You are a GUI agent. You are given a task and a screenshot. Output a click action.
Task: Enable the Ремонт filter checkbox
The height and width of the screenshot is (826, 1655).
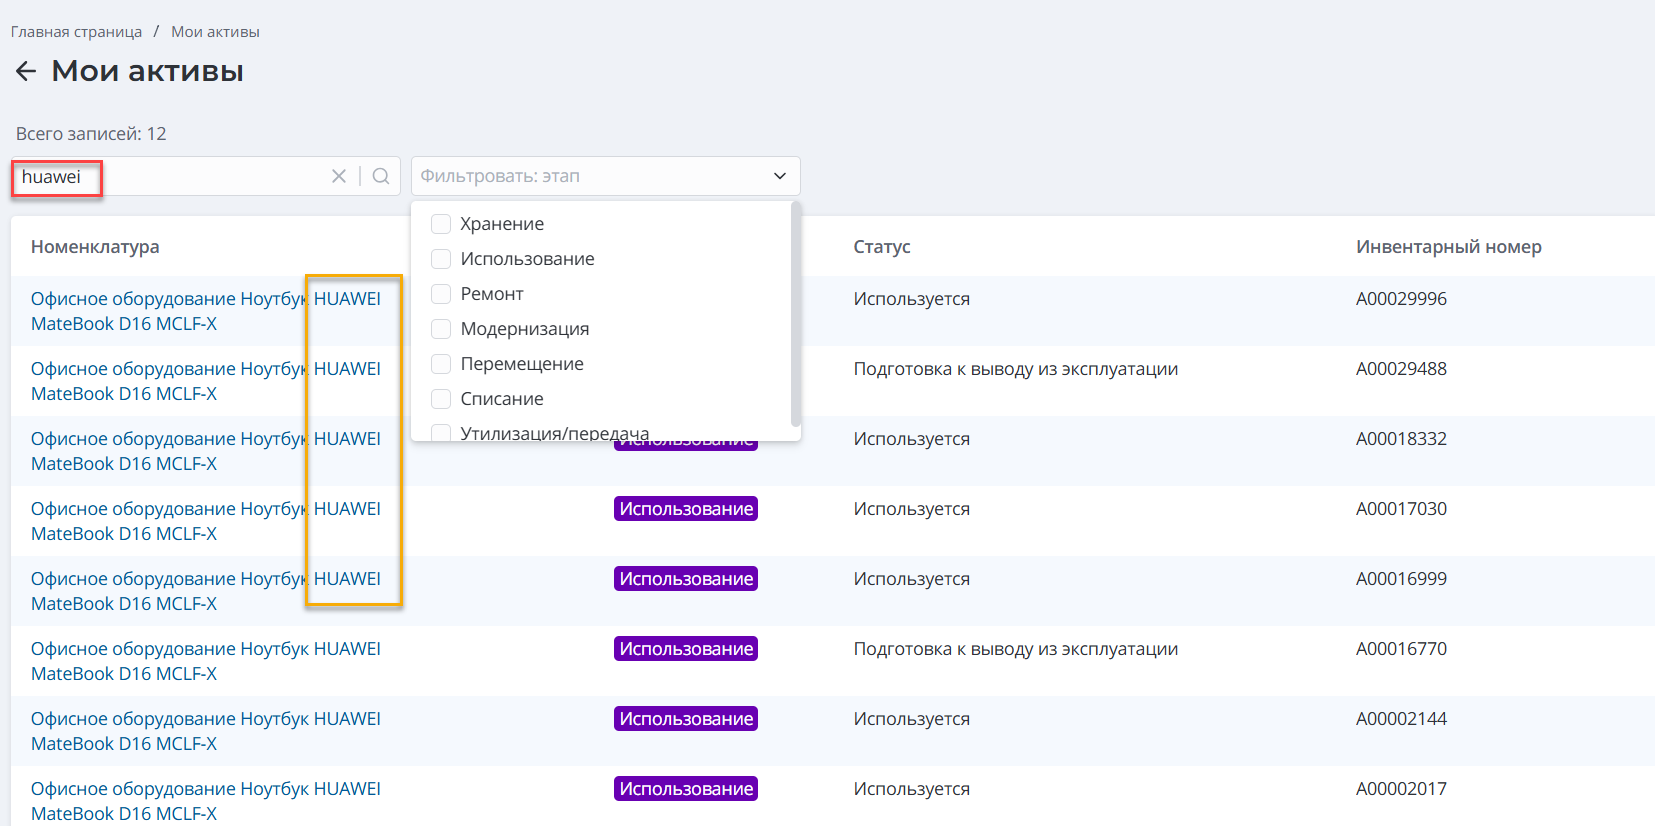click(441, 294)
